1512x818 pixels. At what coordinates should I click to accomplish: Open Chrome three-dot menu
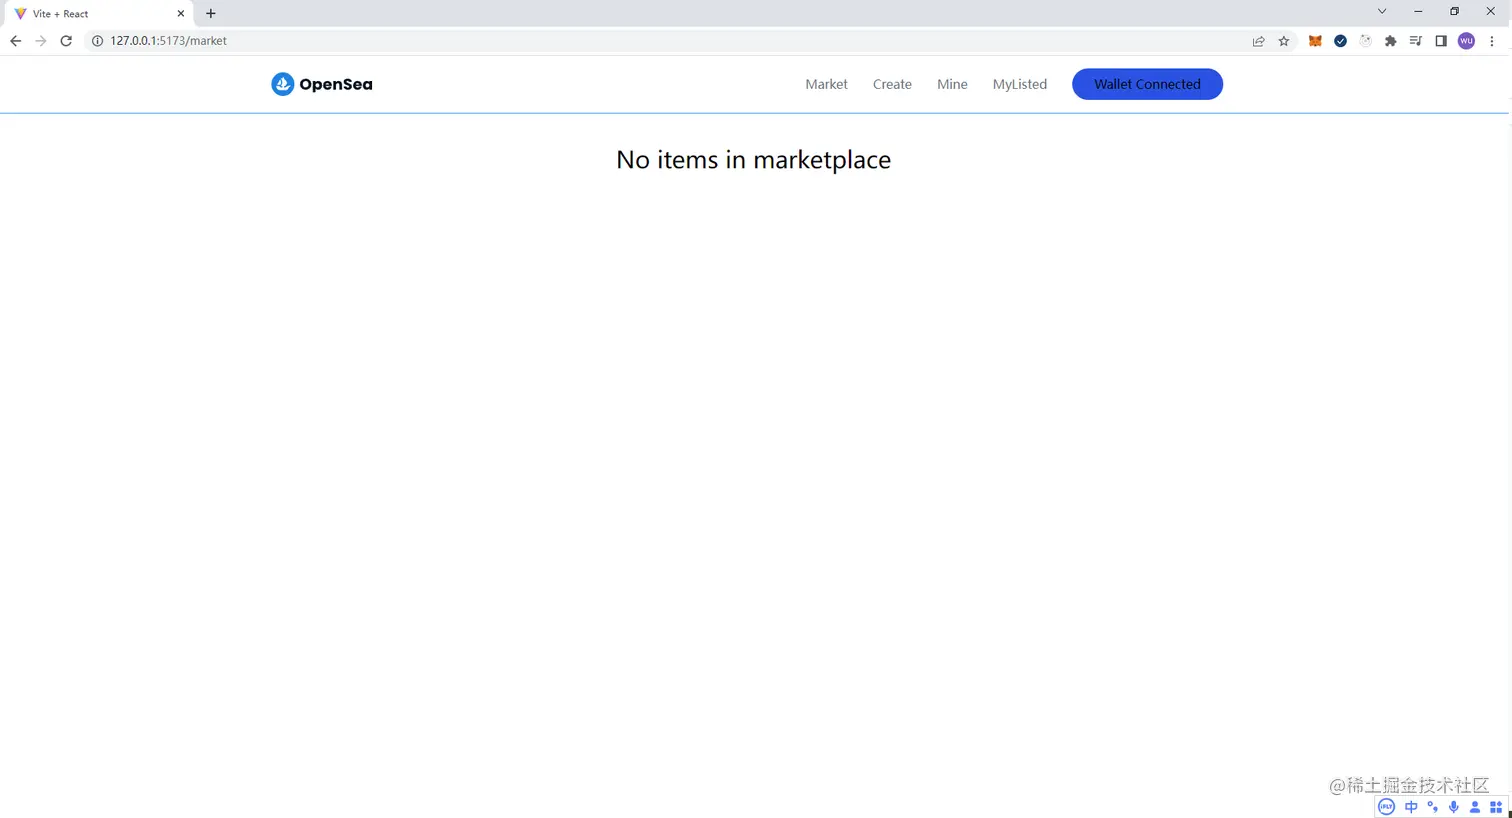(x=1491, y=41)
